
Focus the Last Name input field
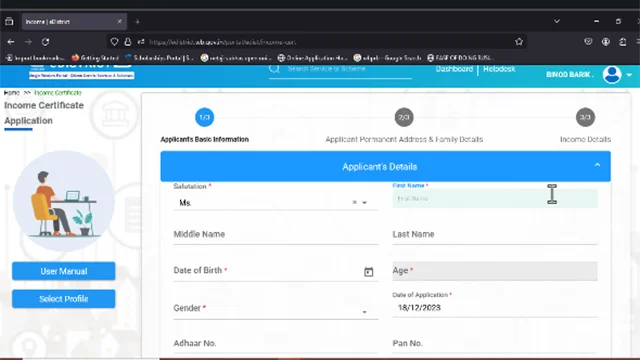495,235
